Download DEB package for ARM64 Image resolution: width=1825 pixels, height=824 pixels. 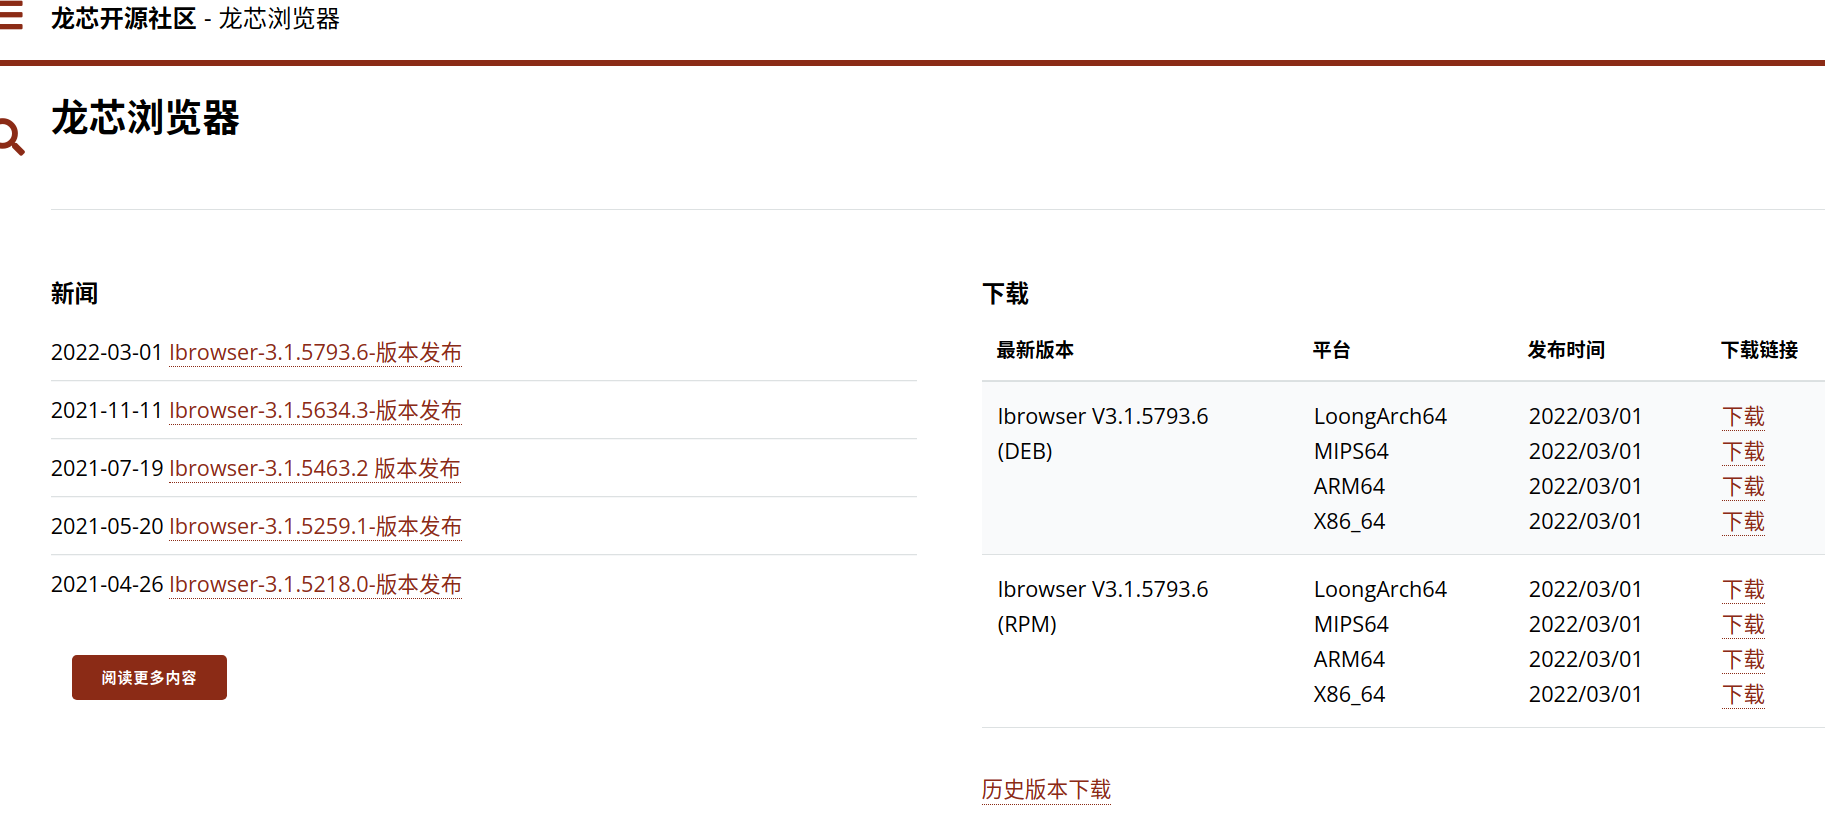click(x=1743, y=487)
